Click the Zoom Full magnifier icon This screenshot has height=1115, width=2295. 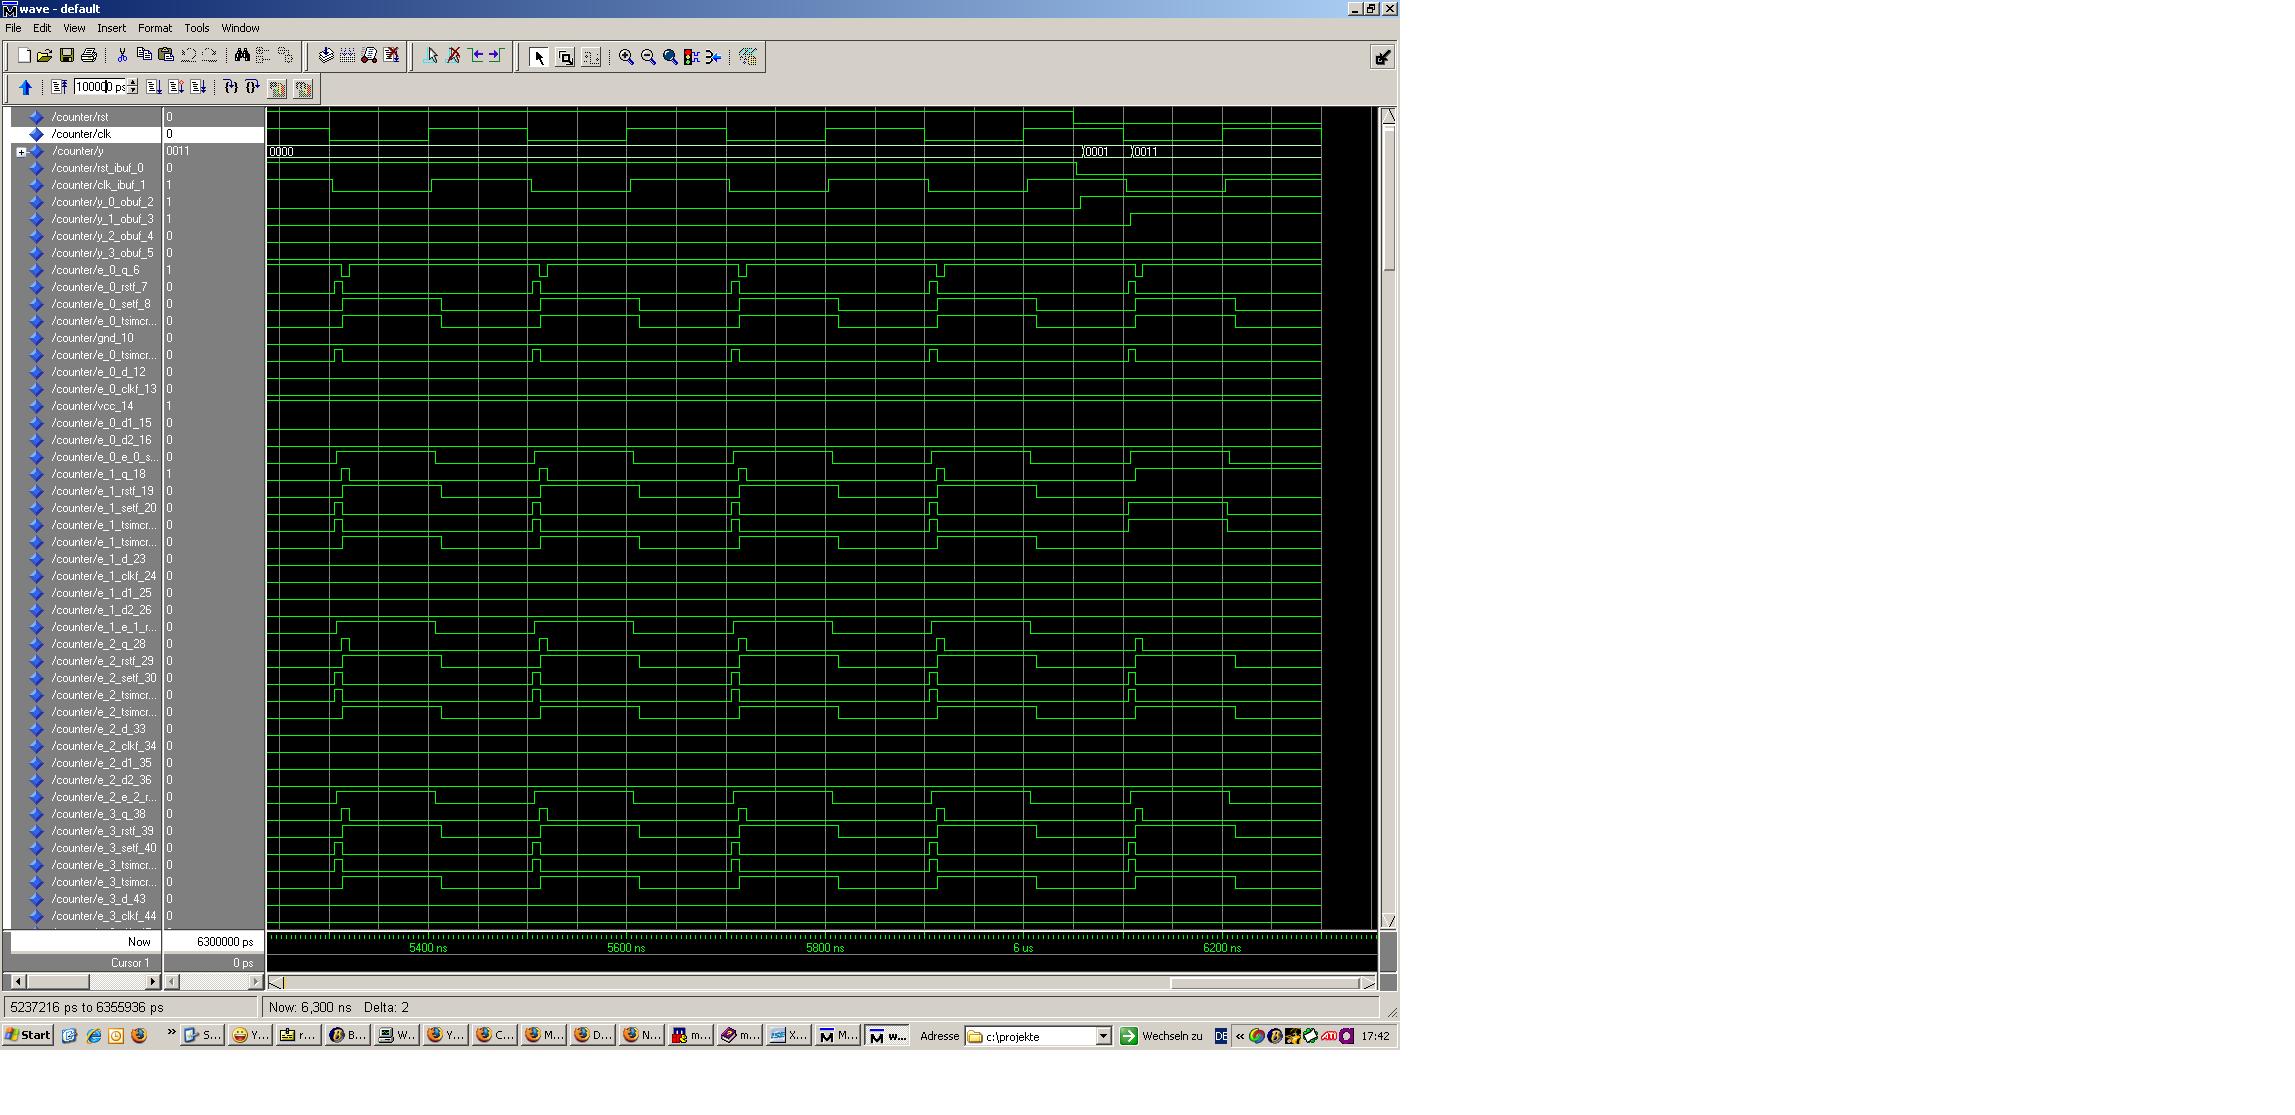(x=670, y=57)
